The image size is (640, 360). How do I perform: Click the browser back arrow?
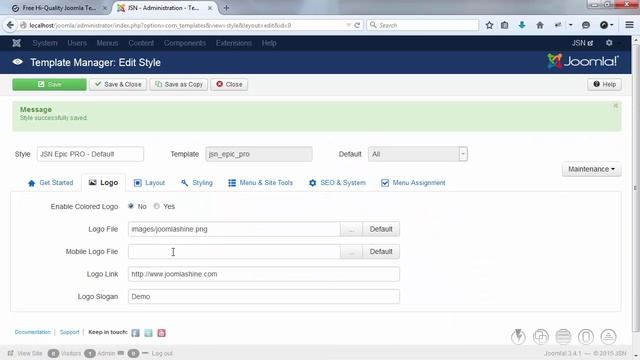(10, 25)
